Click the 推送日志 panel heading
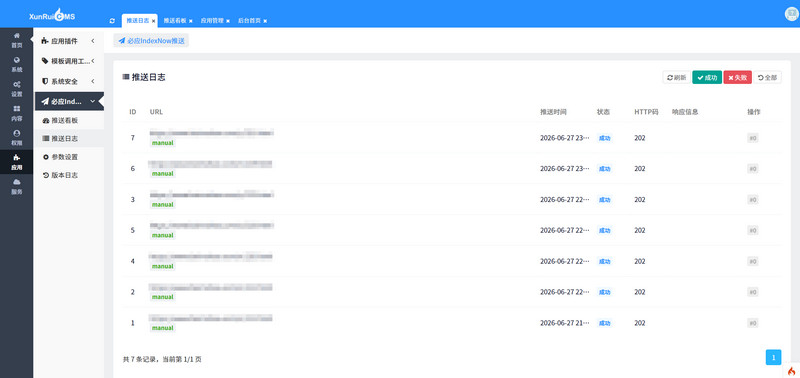This screenshot has height=378, width=800. [x=144, y=78]
